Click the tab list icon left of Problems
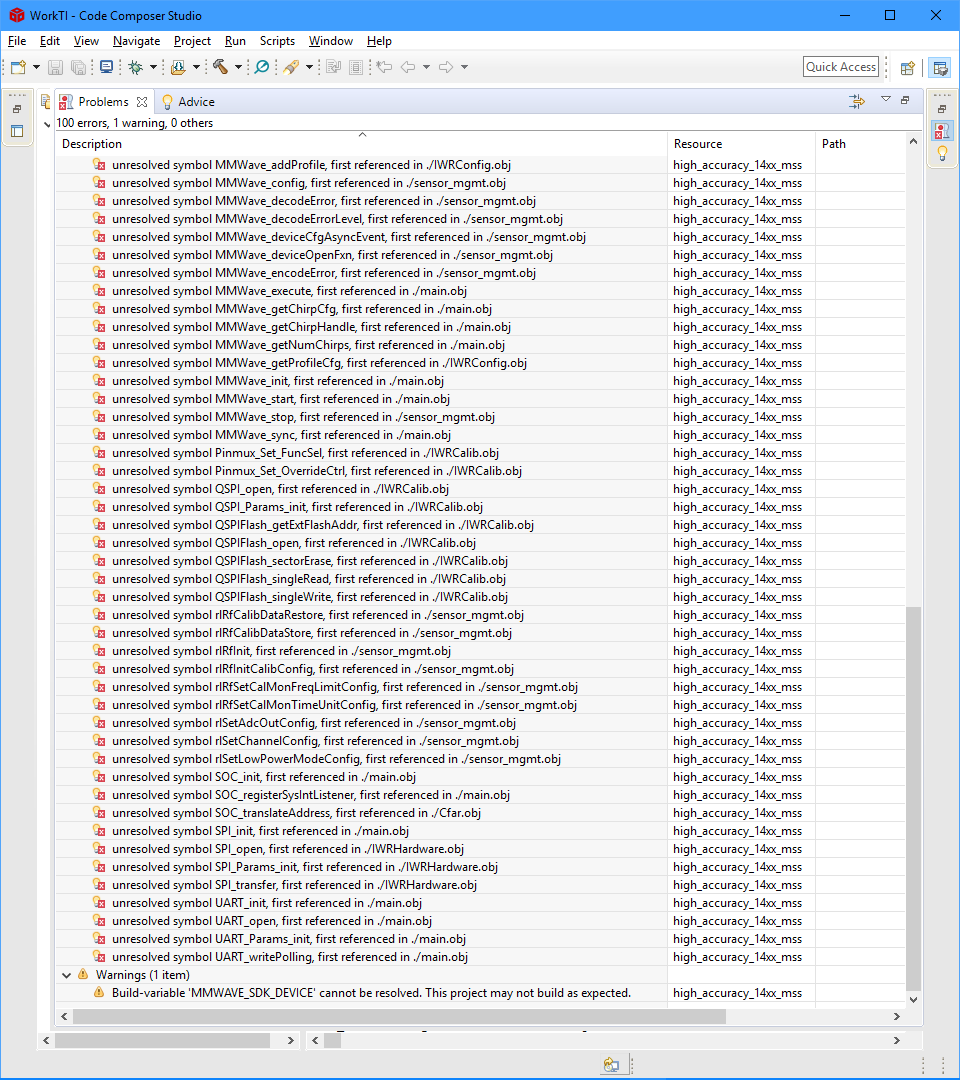This screenshot has width=960, height=1080. tap(45, 102)
